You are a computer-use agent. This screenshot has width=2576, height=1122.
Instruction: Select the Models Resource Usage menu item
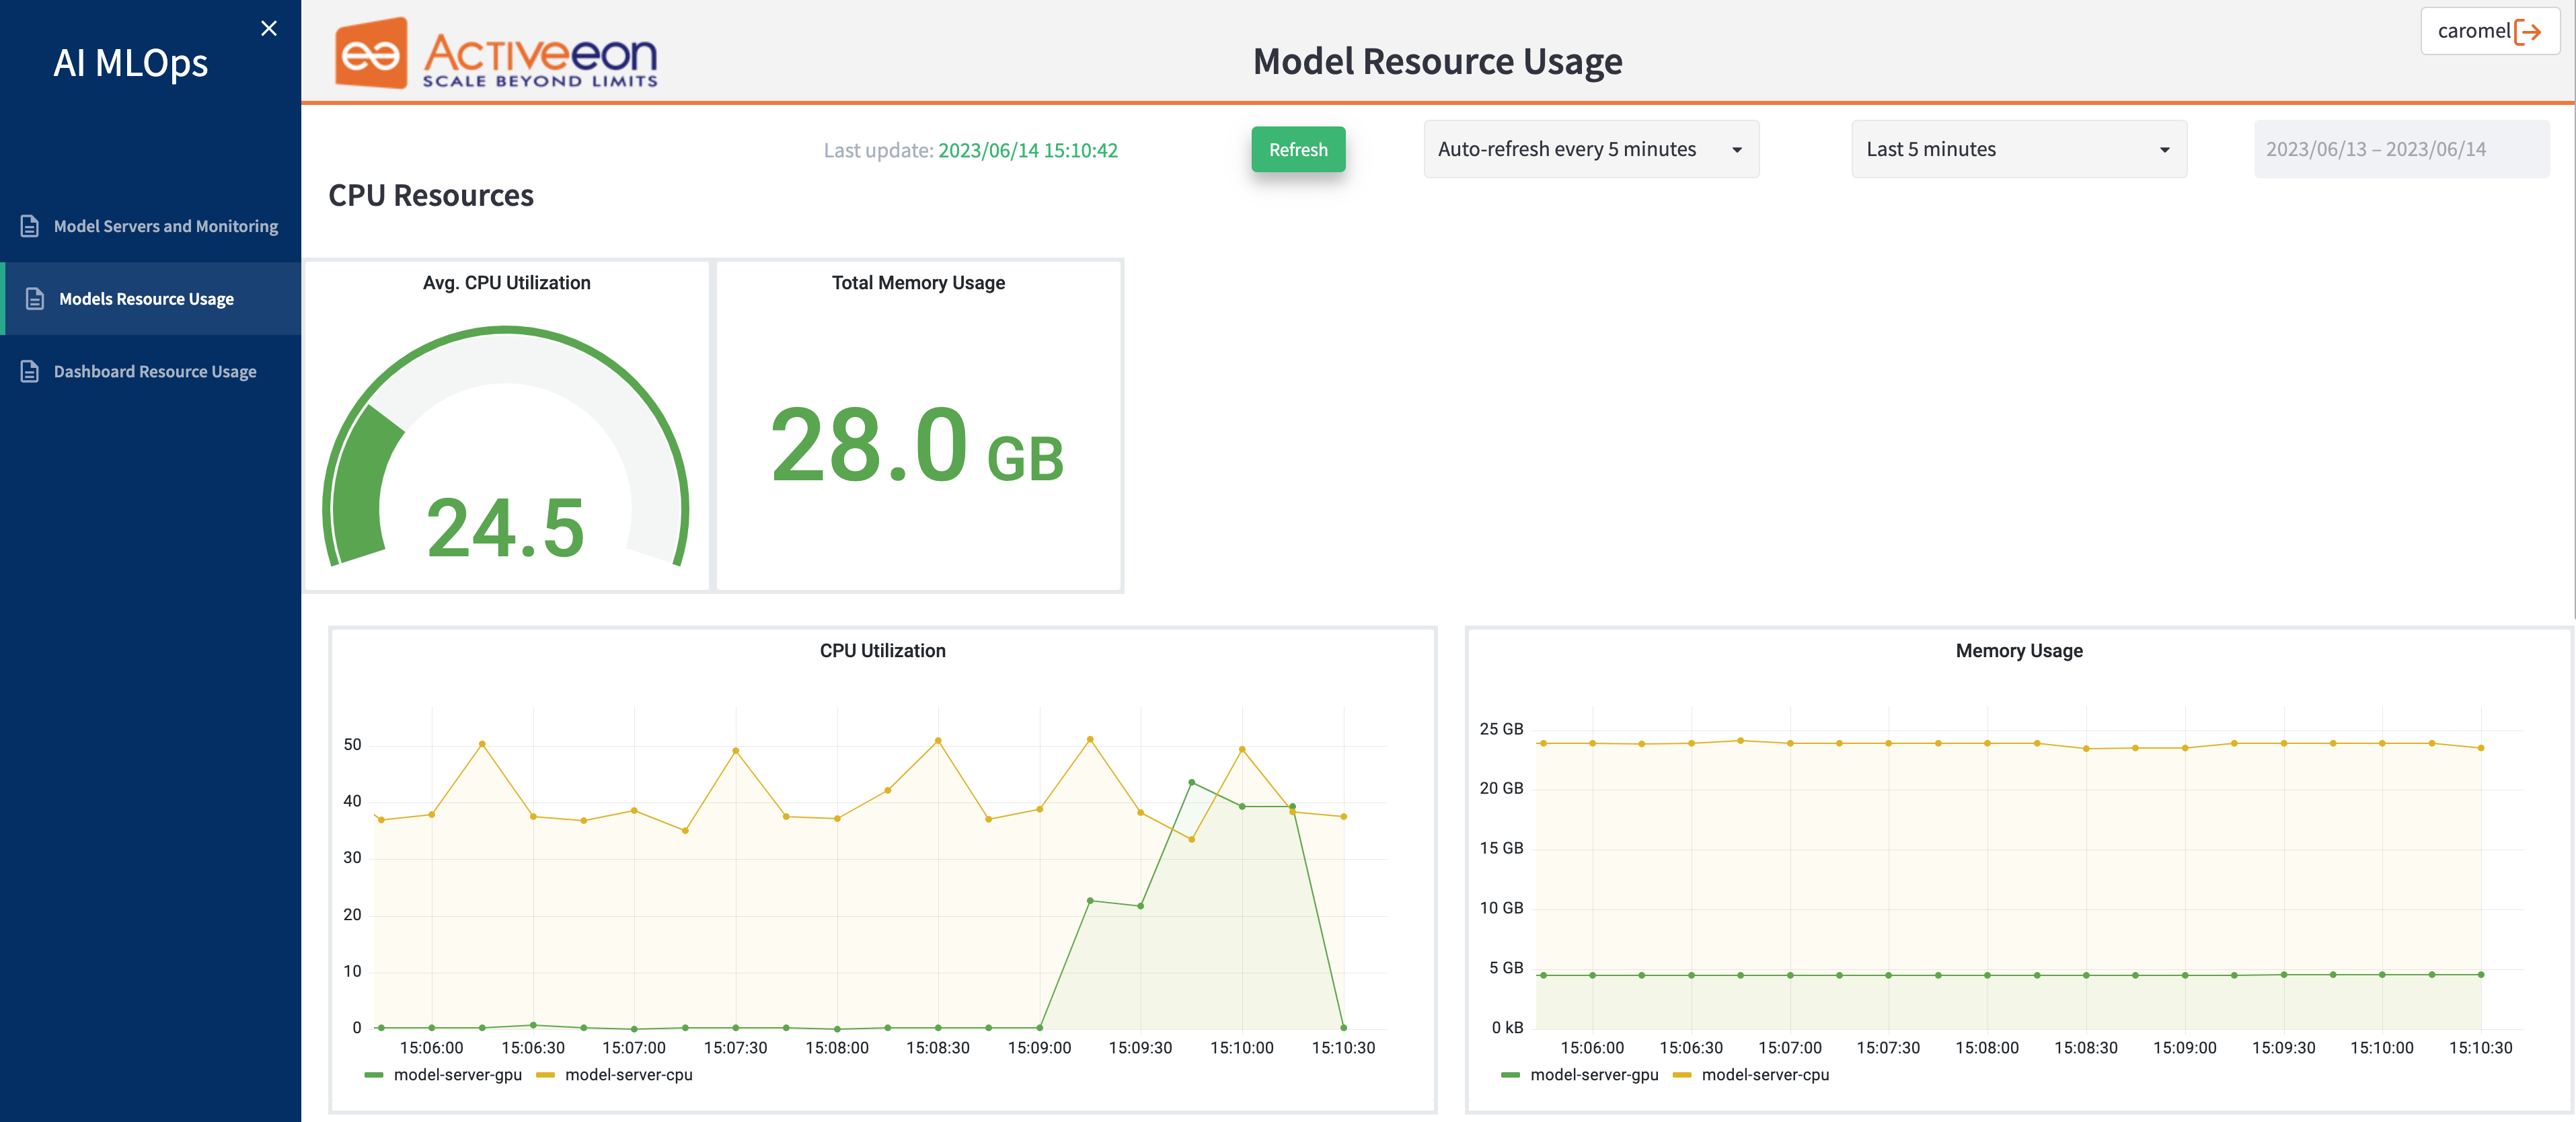[x=146, y=297]
